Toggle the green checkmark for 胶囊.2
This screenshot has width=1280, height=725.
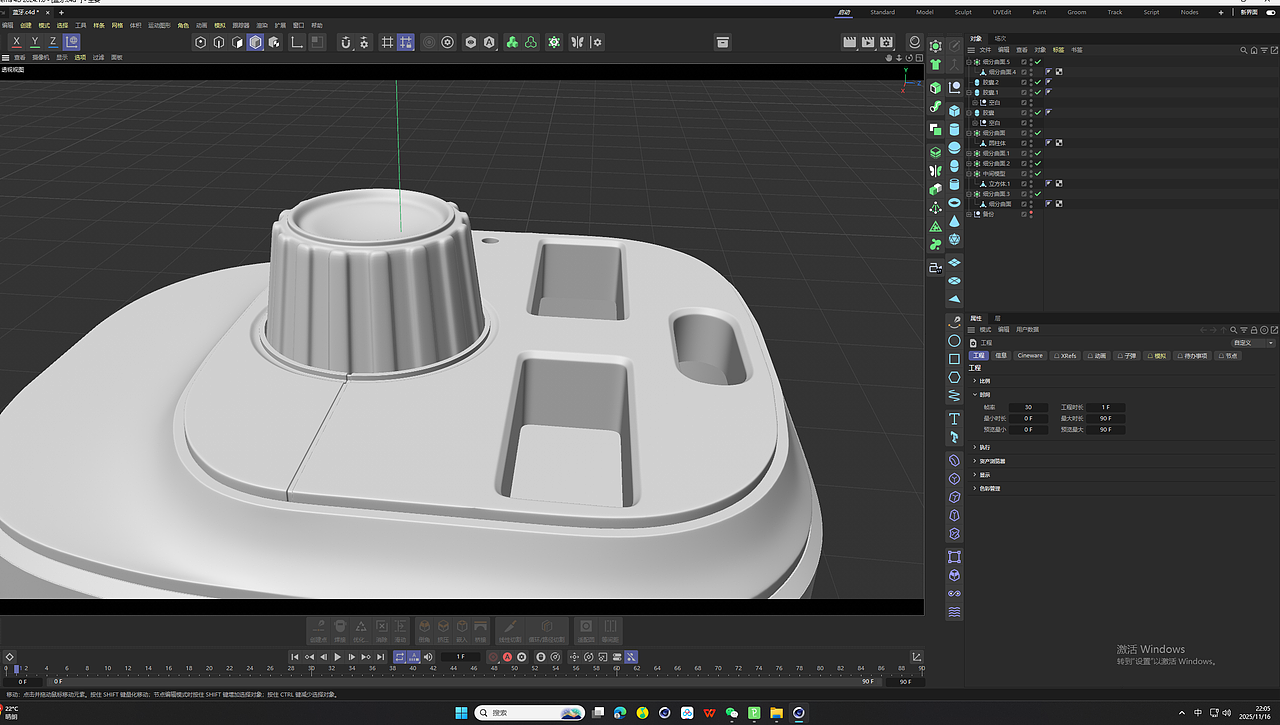coord(1037,82)
